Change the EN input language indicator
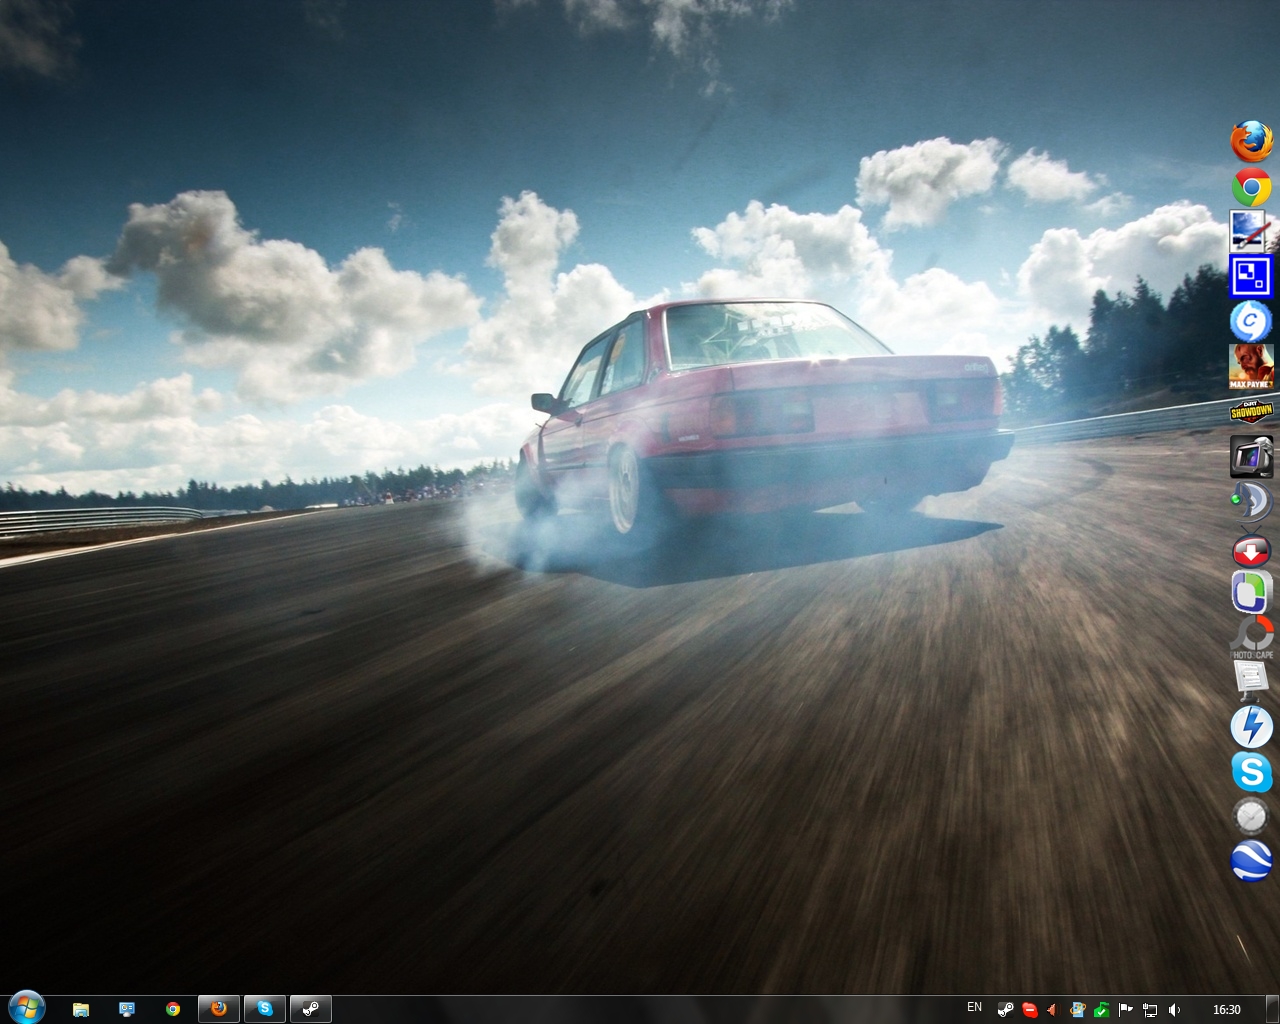 [x=974, y=1007]
